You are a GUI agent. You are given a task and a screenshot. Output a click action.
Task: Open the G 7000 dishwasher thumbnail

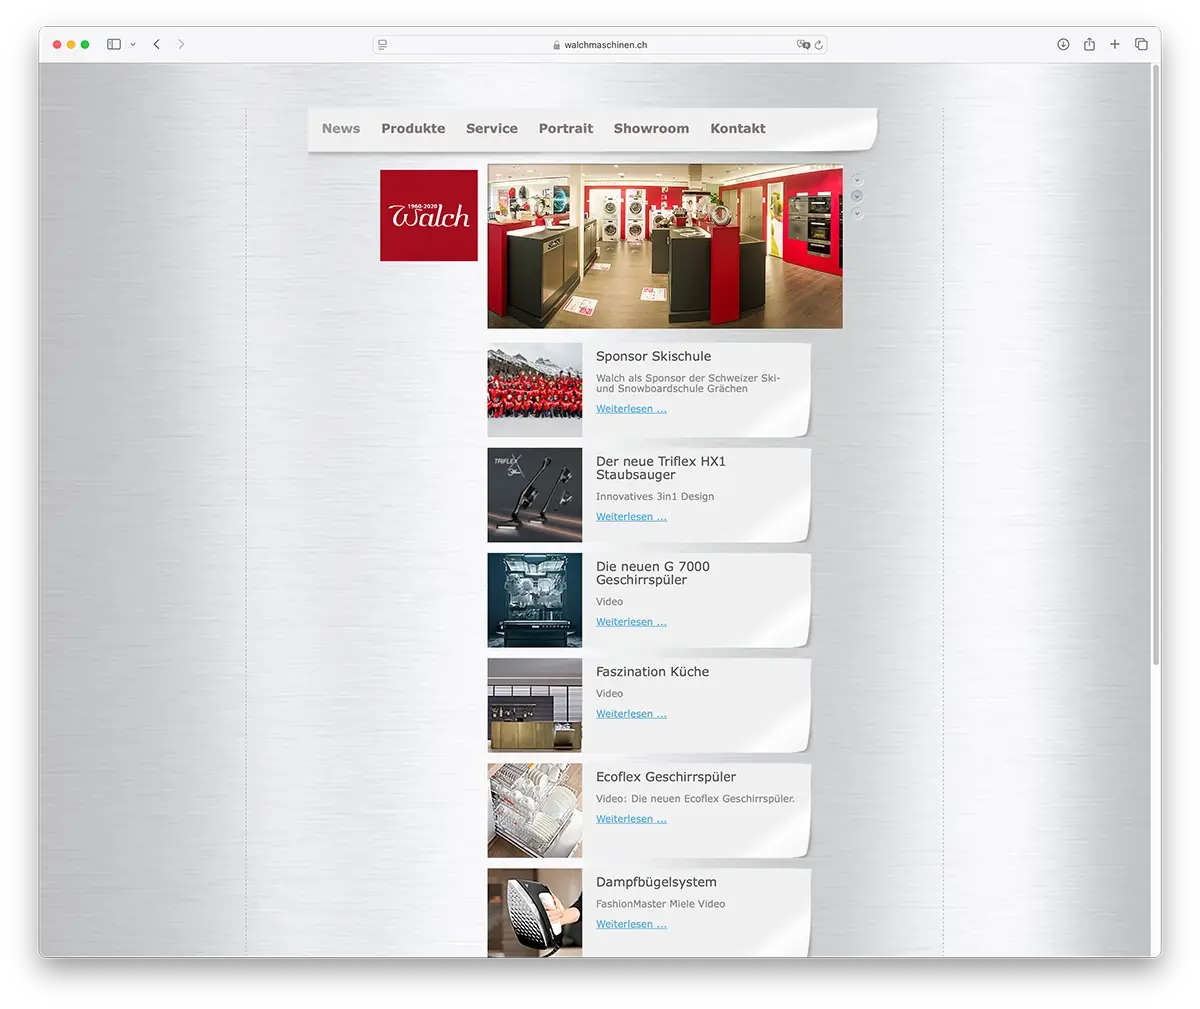coord(535,600)
